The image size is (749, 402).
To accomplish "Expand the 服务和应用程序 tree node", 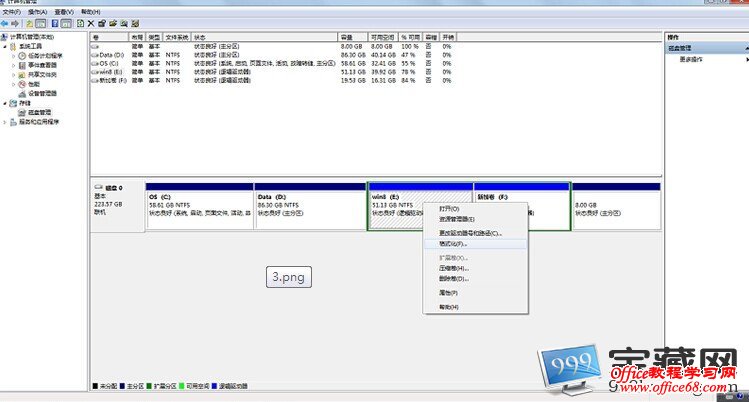I will 5,122.
